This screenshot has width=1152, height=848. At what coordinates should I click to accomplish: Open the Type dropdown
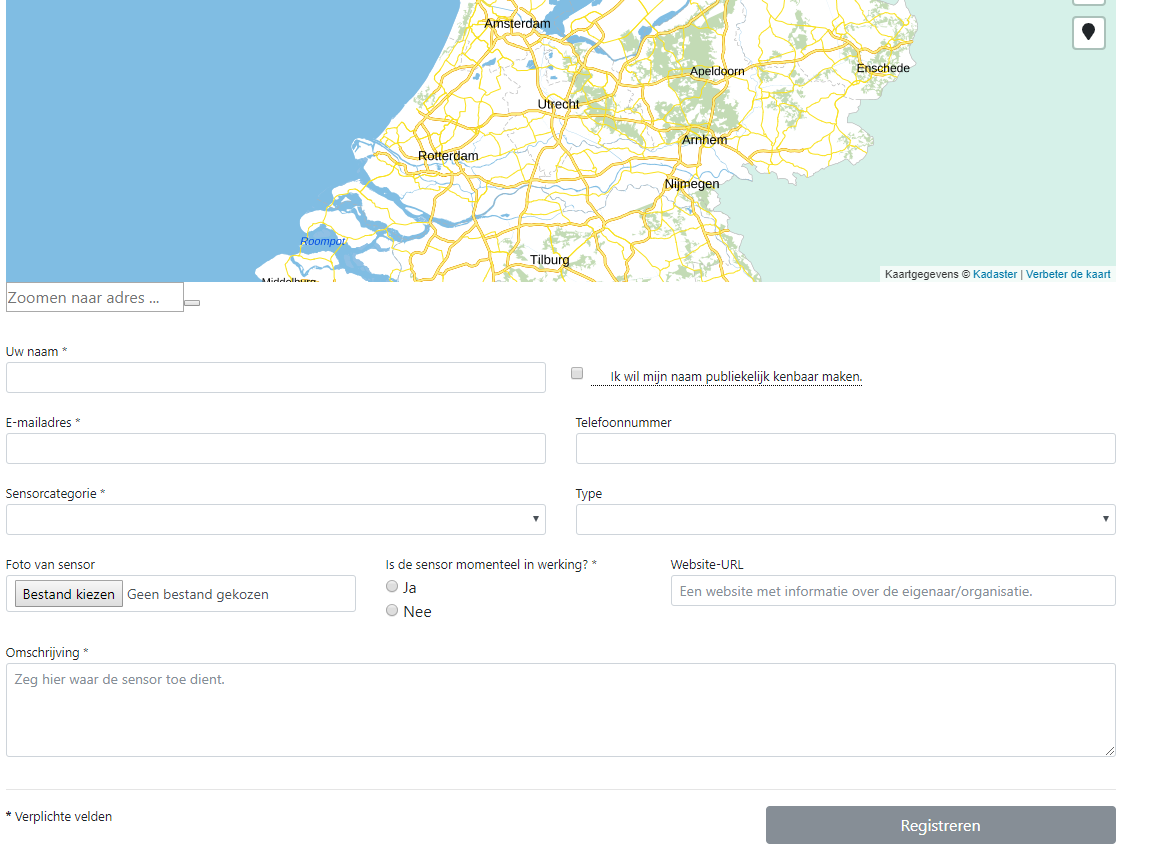click(845, 519)
